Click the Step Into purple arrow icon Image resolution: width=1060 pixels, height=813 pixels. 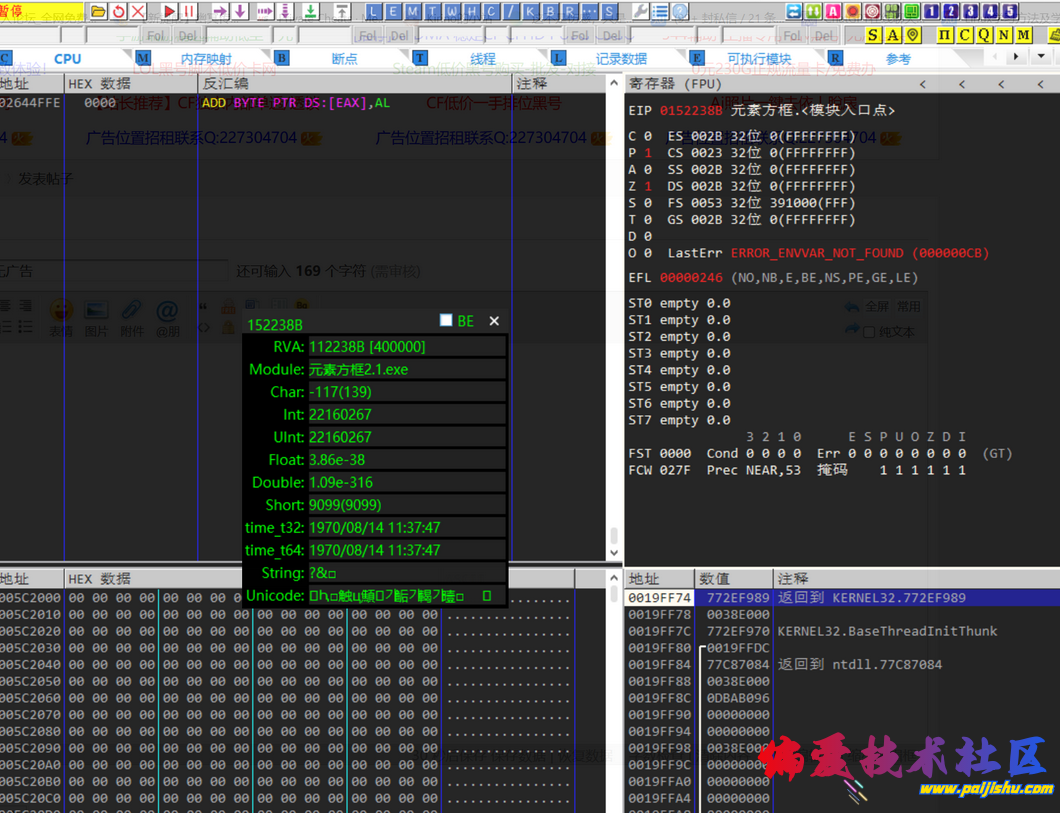(x=219, y=11)
